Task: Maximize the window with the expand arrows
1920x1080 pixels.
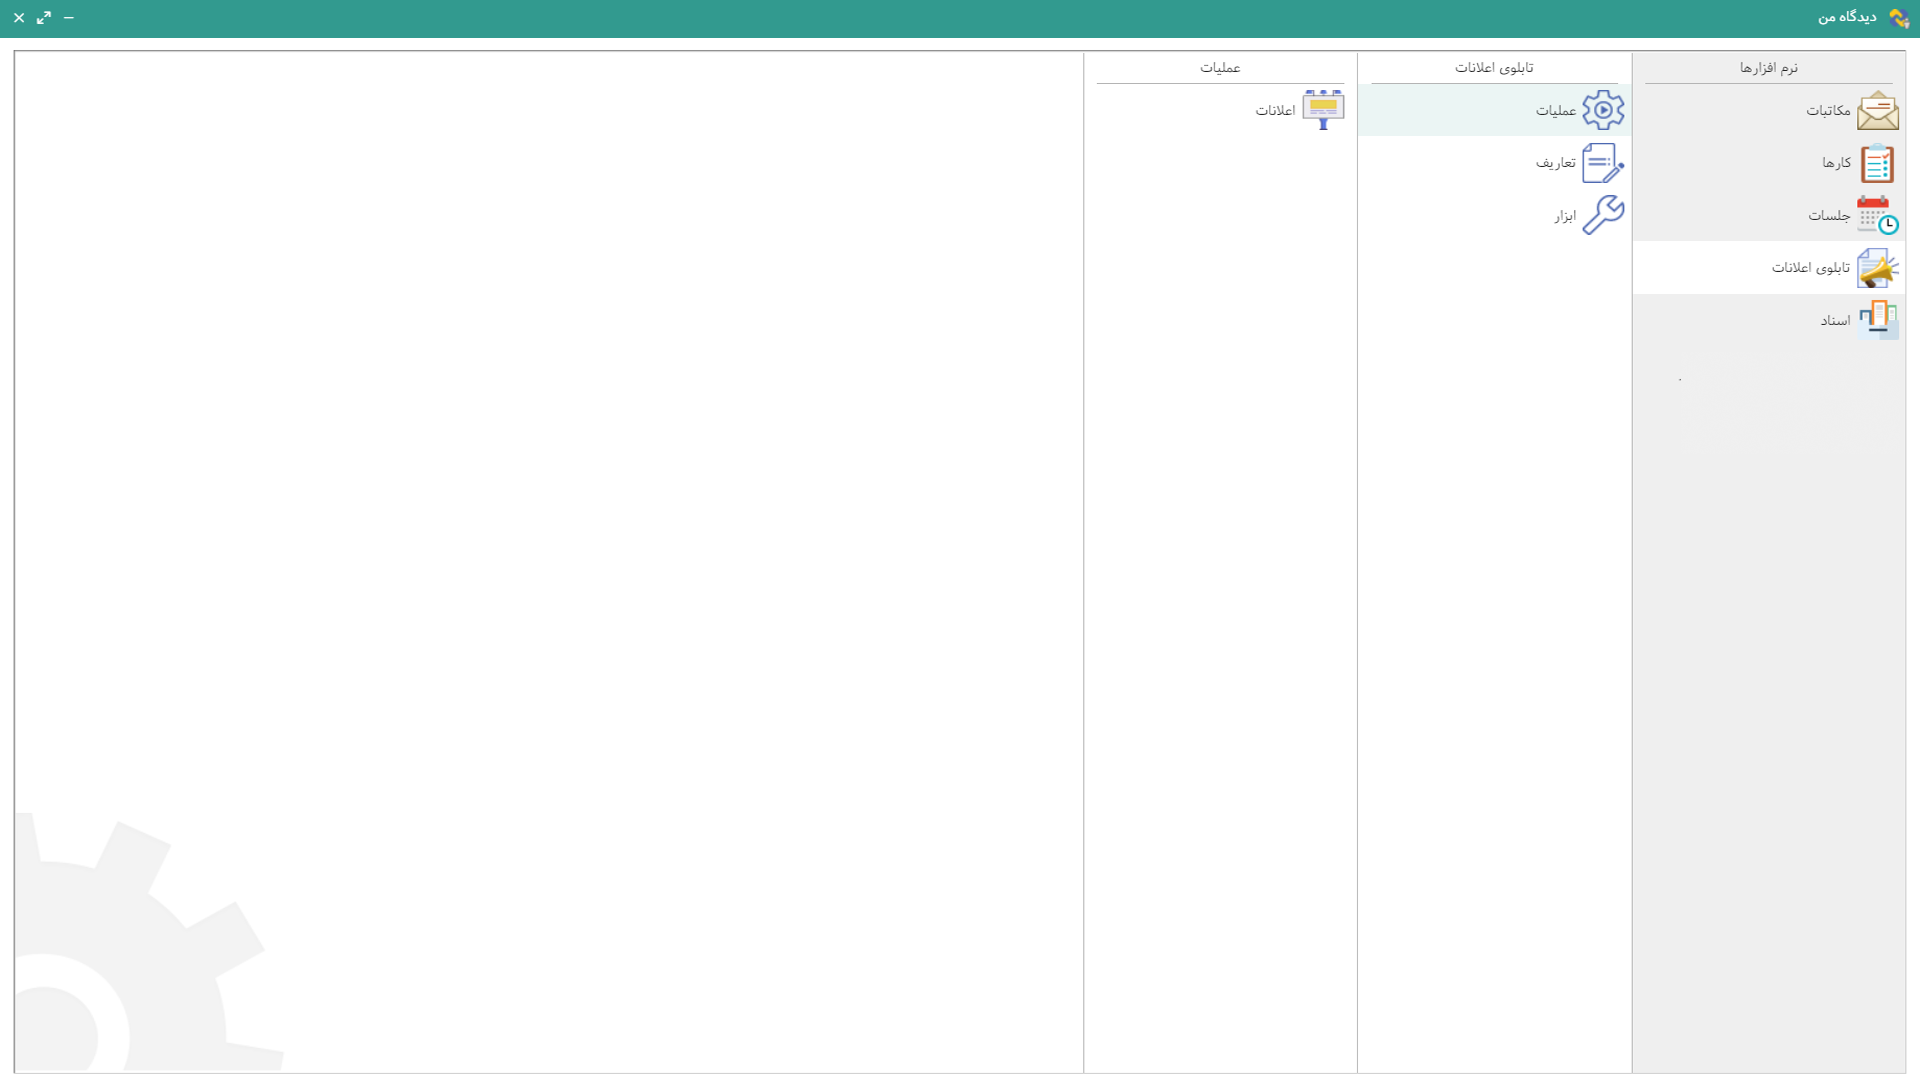Action: pos(44,18)
